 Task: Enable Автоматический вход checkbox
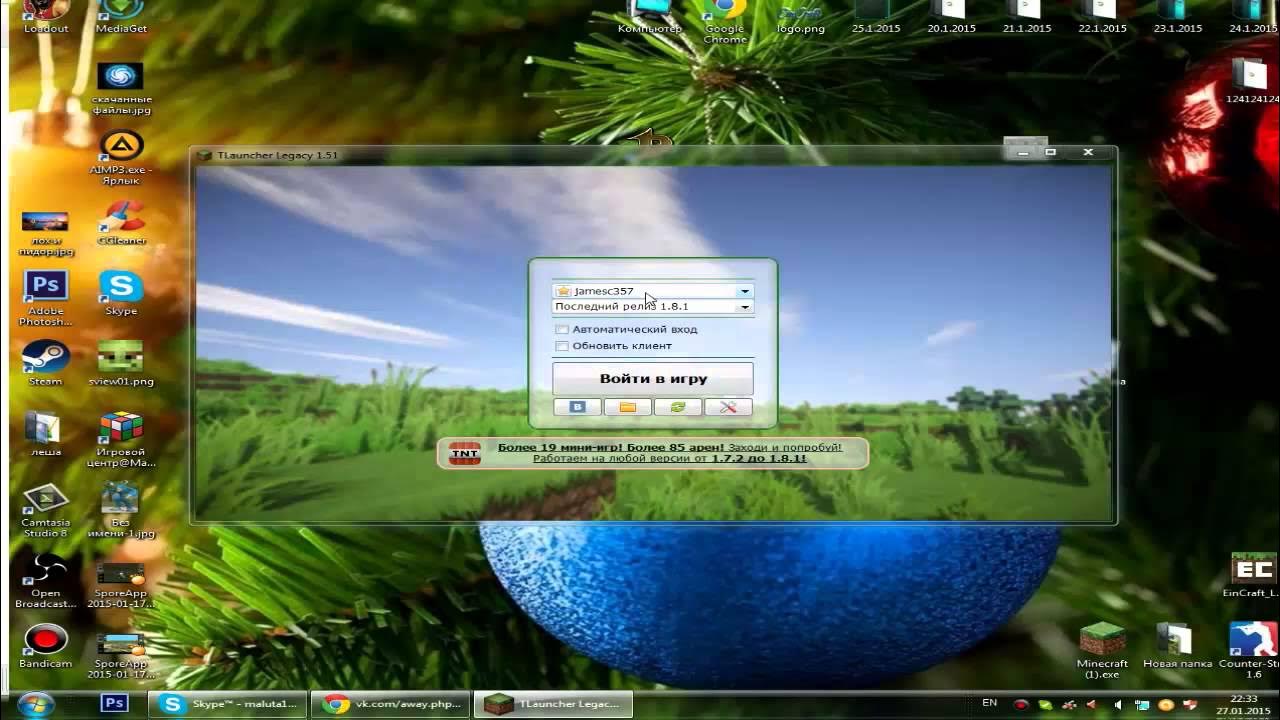(x=562, y=329)
